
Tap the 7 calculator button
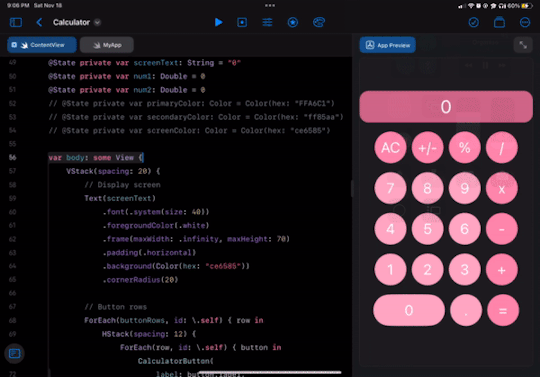pos(390,188)
